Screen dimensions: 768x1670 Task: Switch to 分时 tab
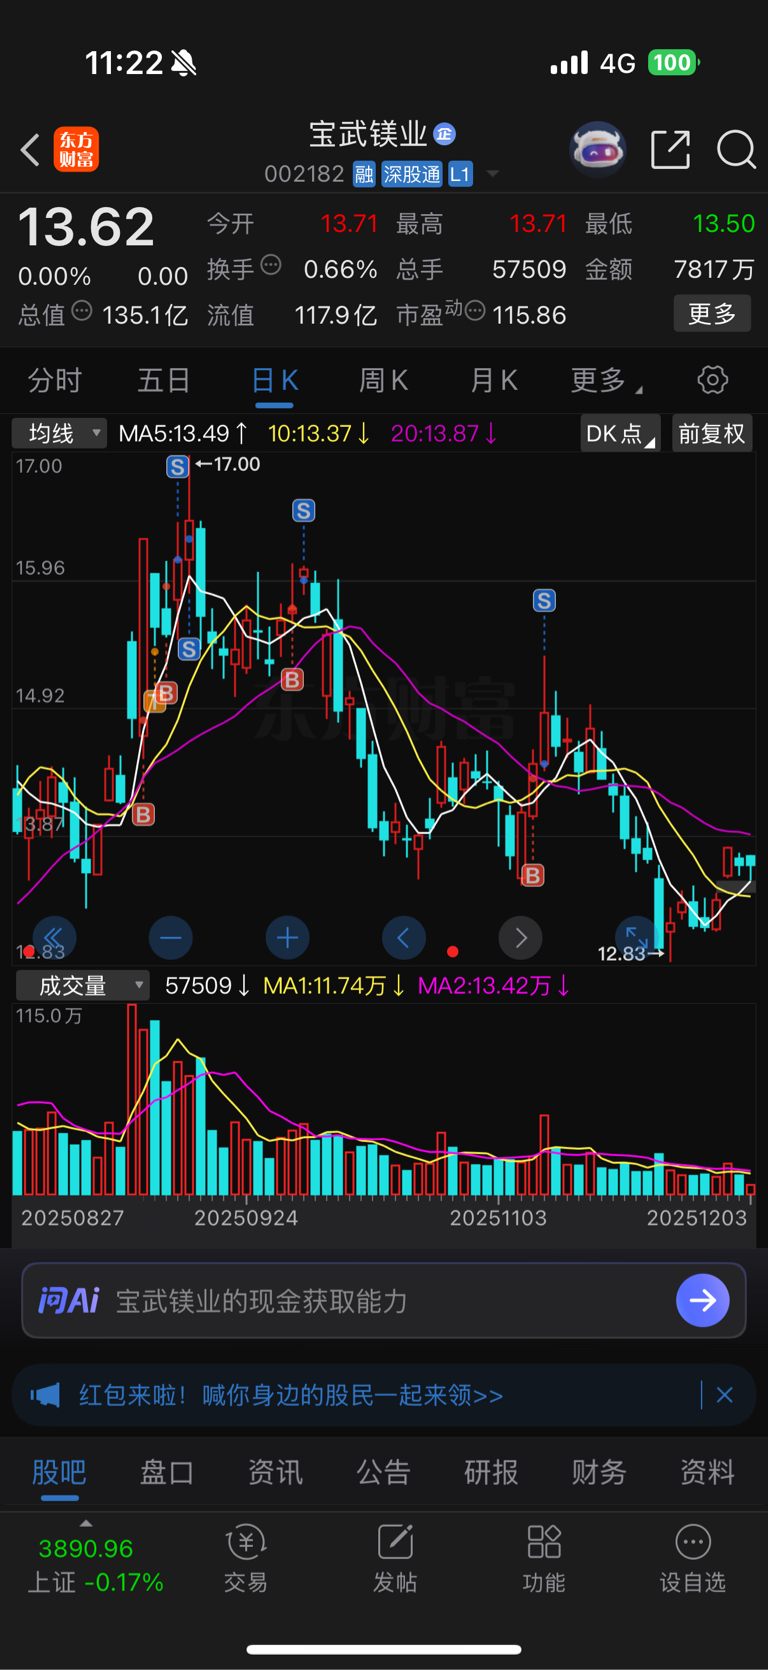pyautogui.click(x=54, y=380)
